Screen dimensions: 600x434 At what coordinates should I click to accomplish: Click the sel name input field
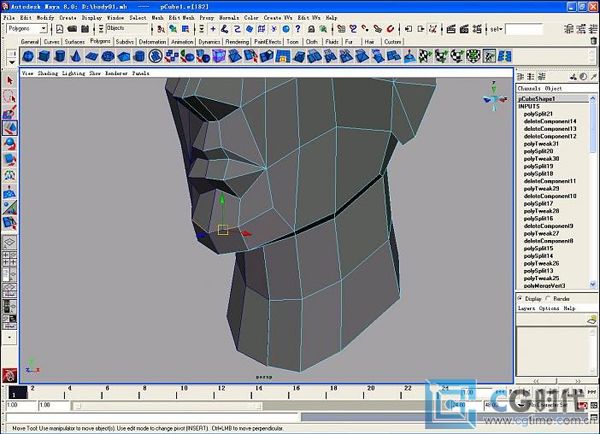pos(523,29)
